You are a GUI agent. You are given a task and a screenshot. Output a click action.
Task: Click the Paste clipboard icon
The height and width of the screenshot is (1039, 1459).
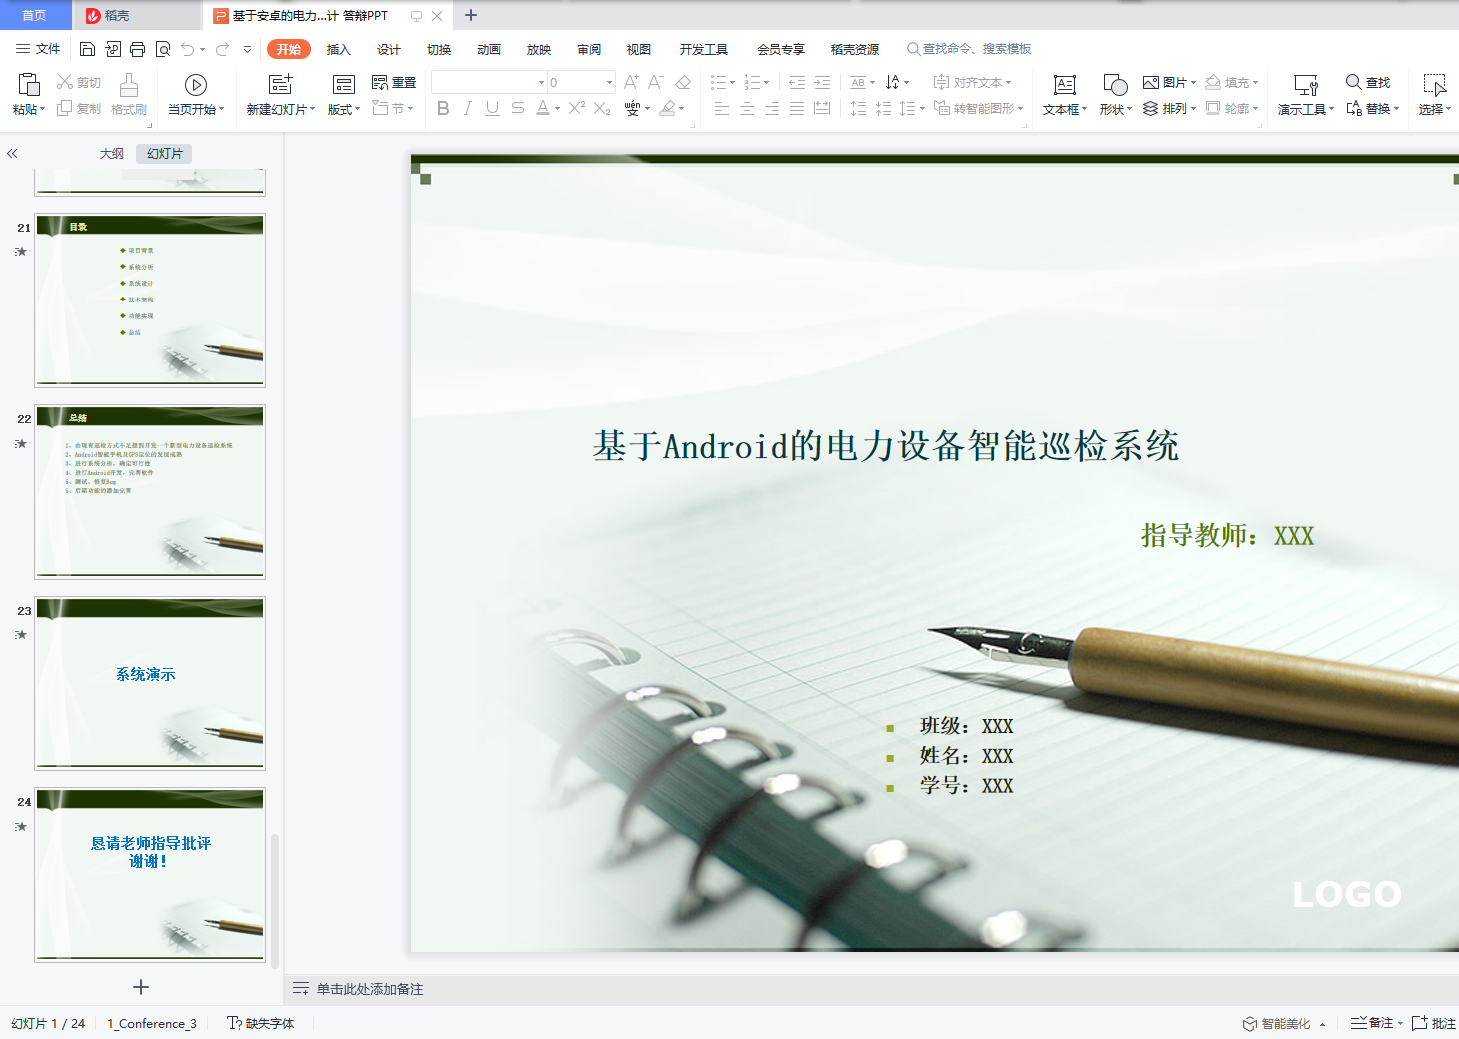click(x=28, y=85)
